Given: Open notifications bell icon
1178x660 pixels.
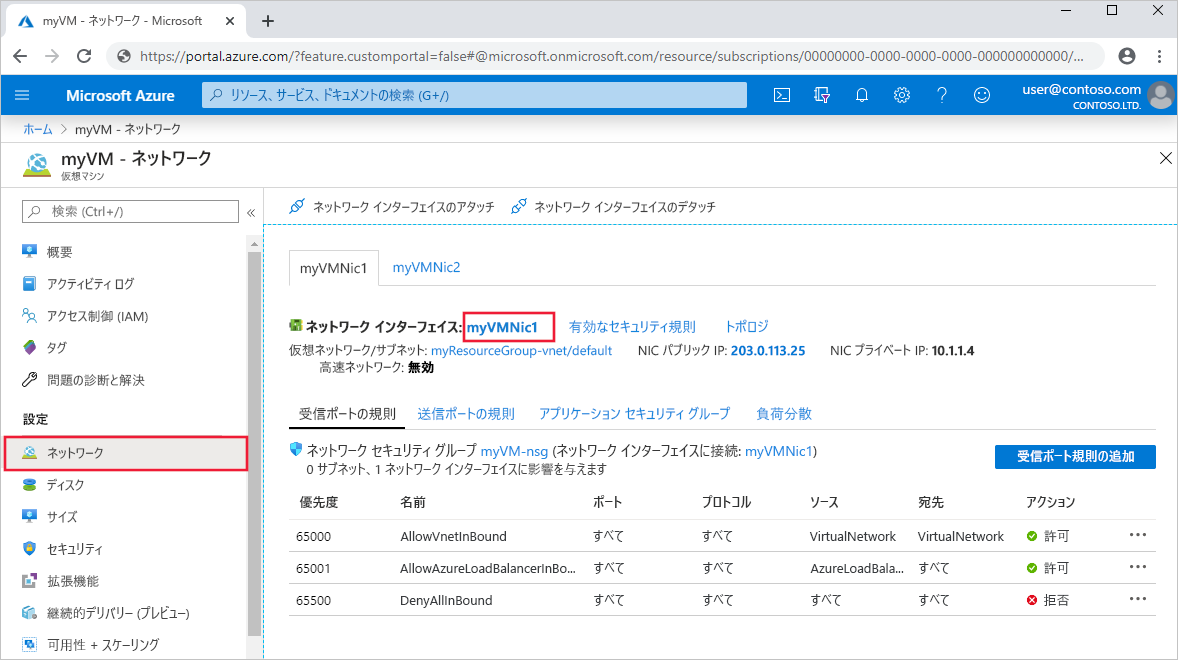Looking at the screenshot, I should [862, 95].
